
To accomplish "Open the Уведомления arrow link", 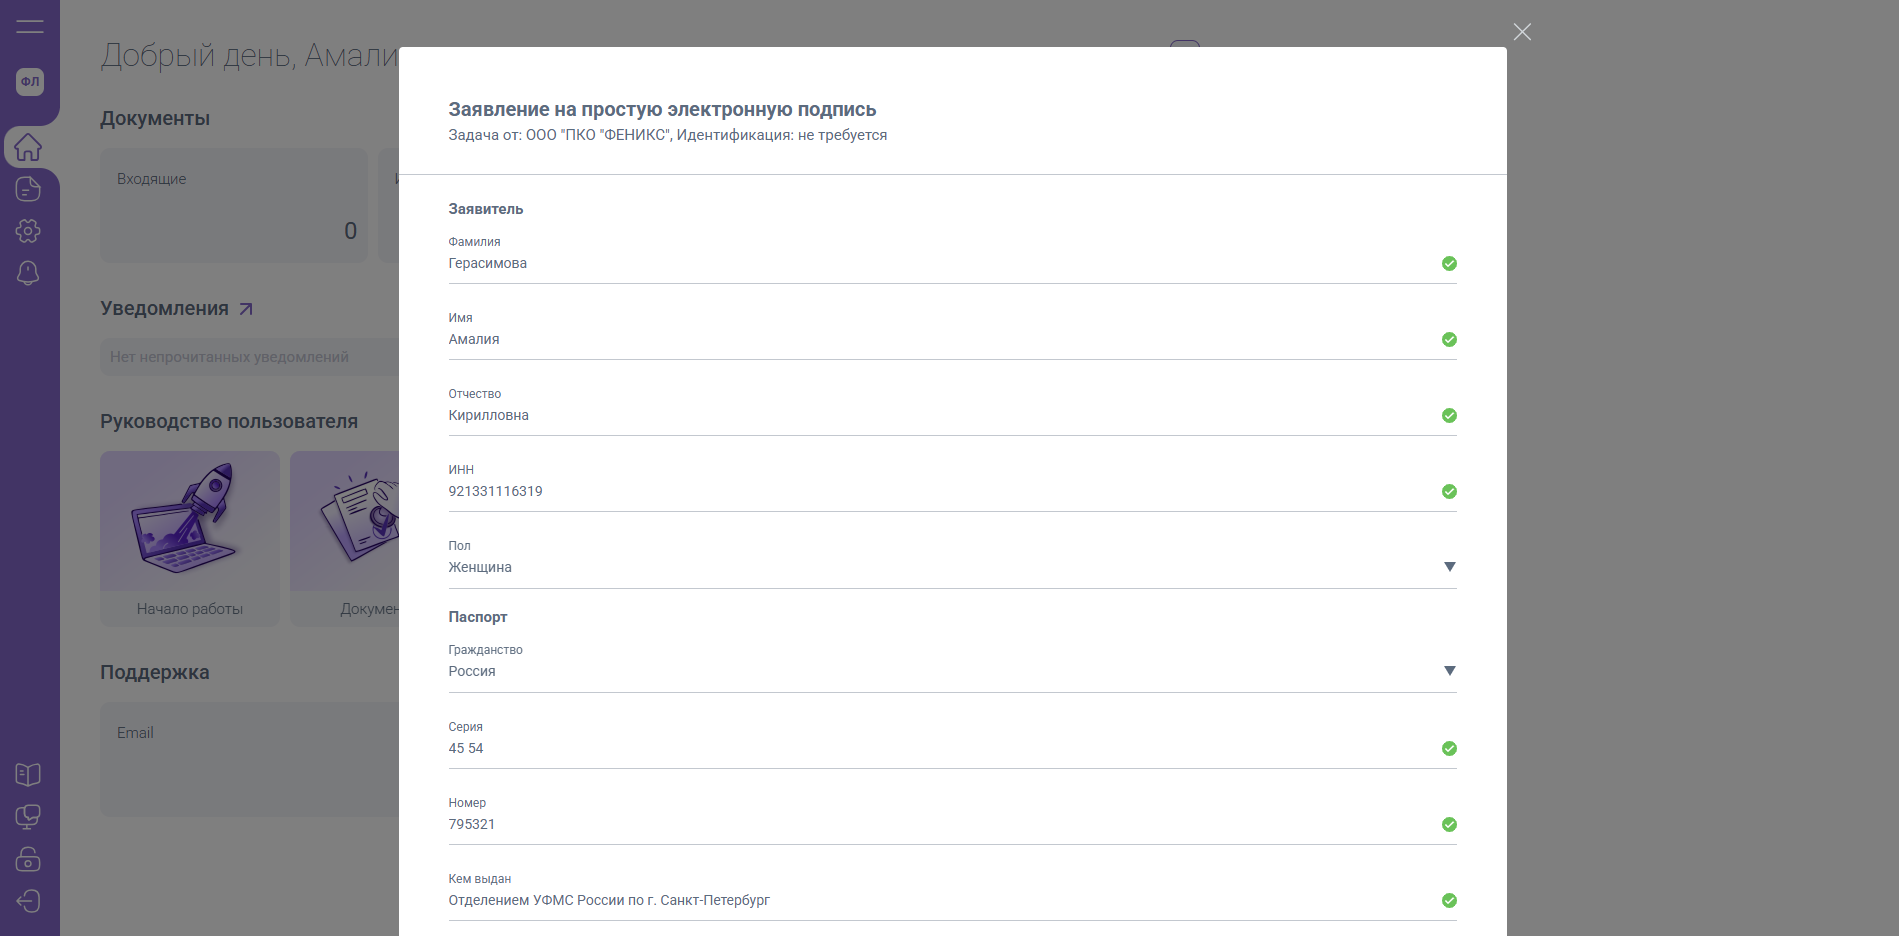I will tap(246, 309).
